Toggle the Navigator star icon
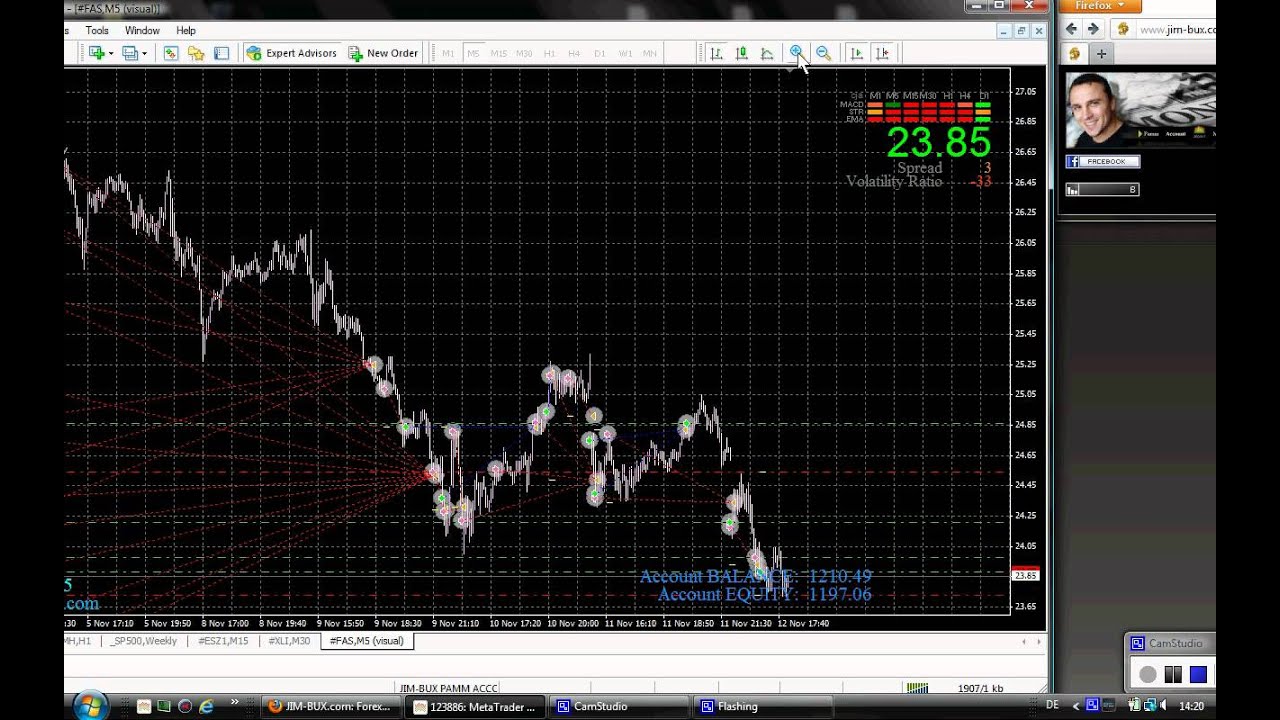1280x720 pixels. (x=196, y=53)
